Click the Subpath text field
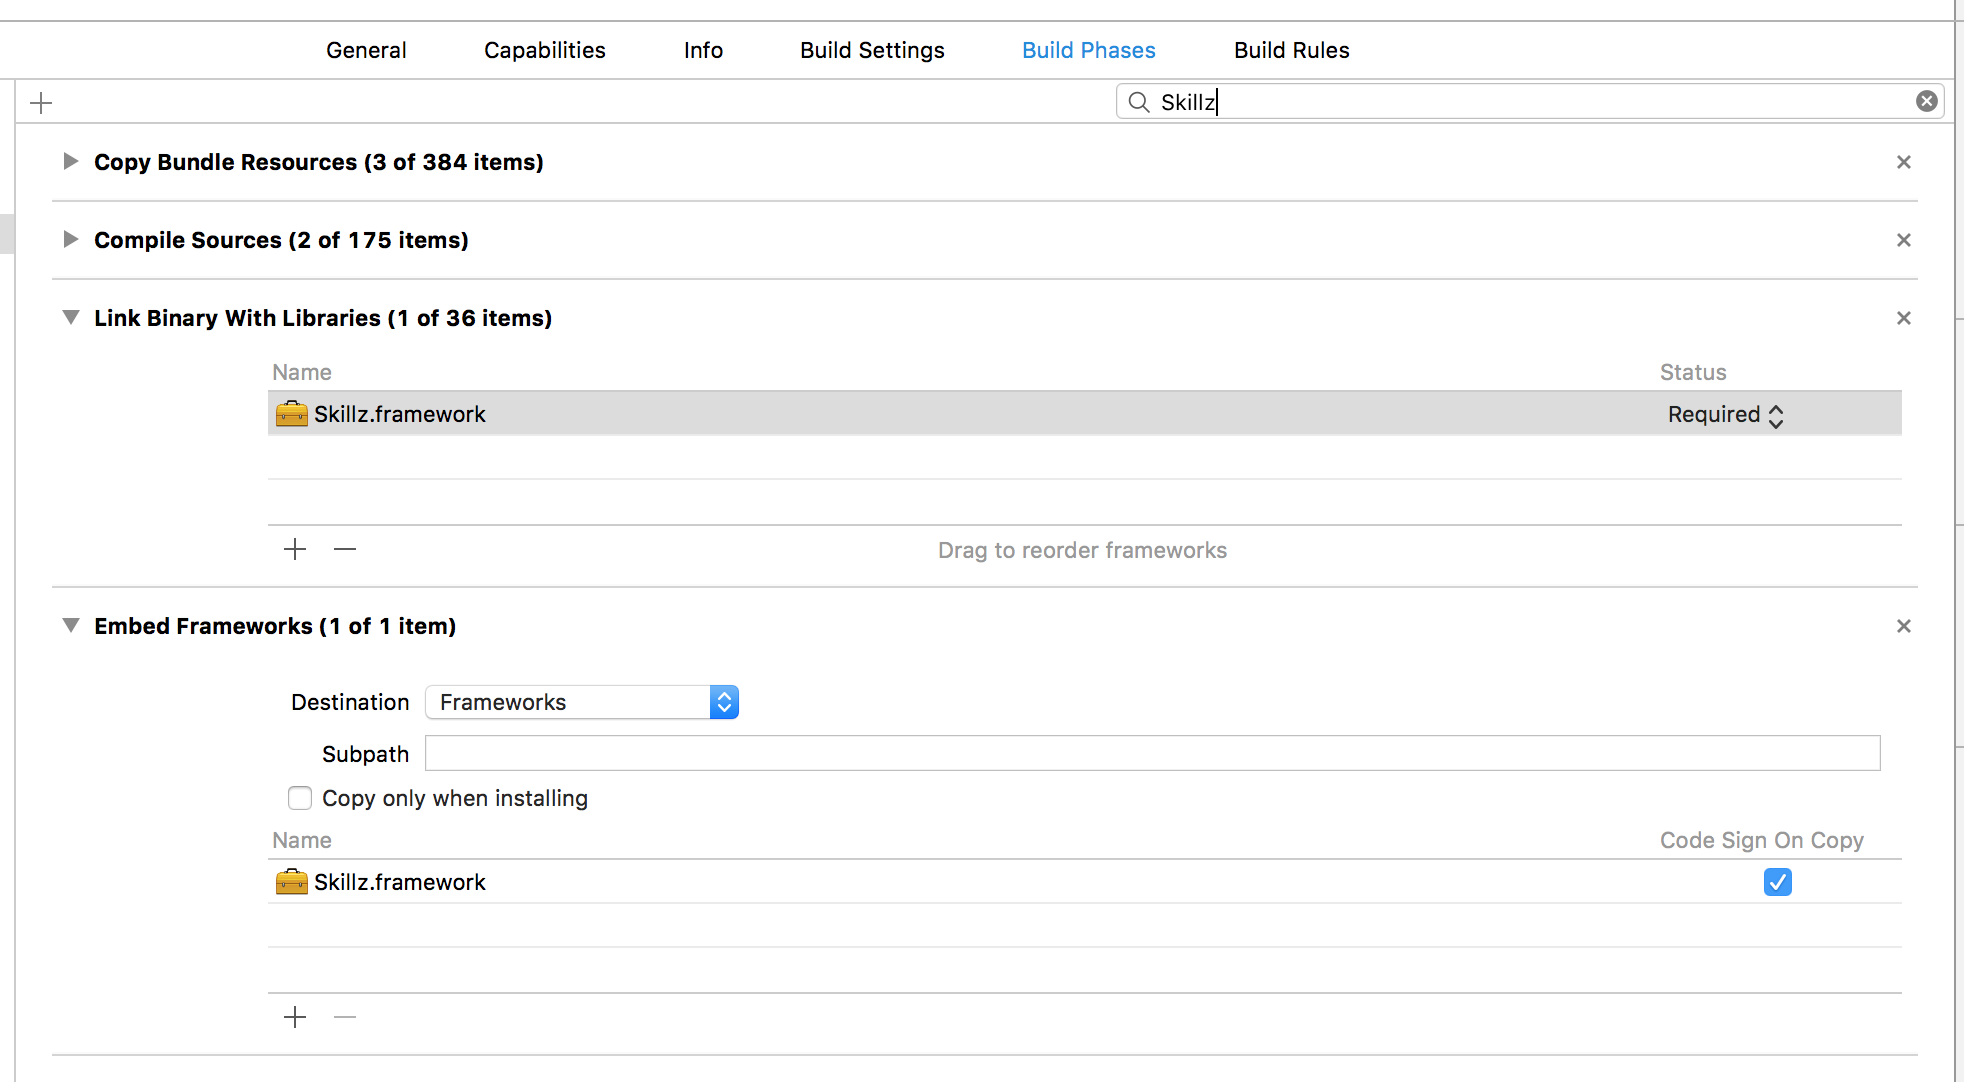The image size is (1964, 1082). tap(1152, 753)
